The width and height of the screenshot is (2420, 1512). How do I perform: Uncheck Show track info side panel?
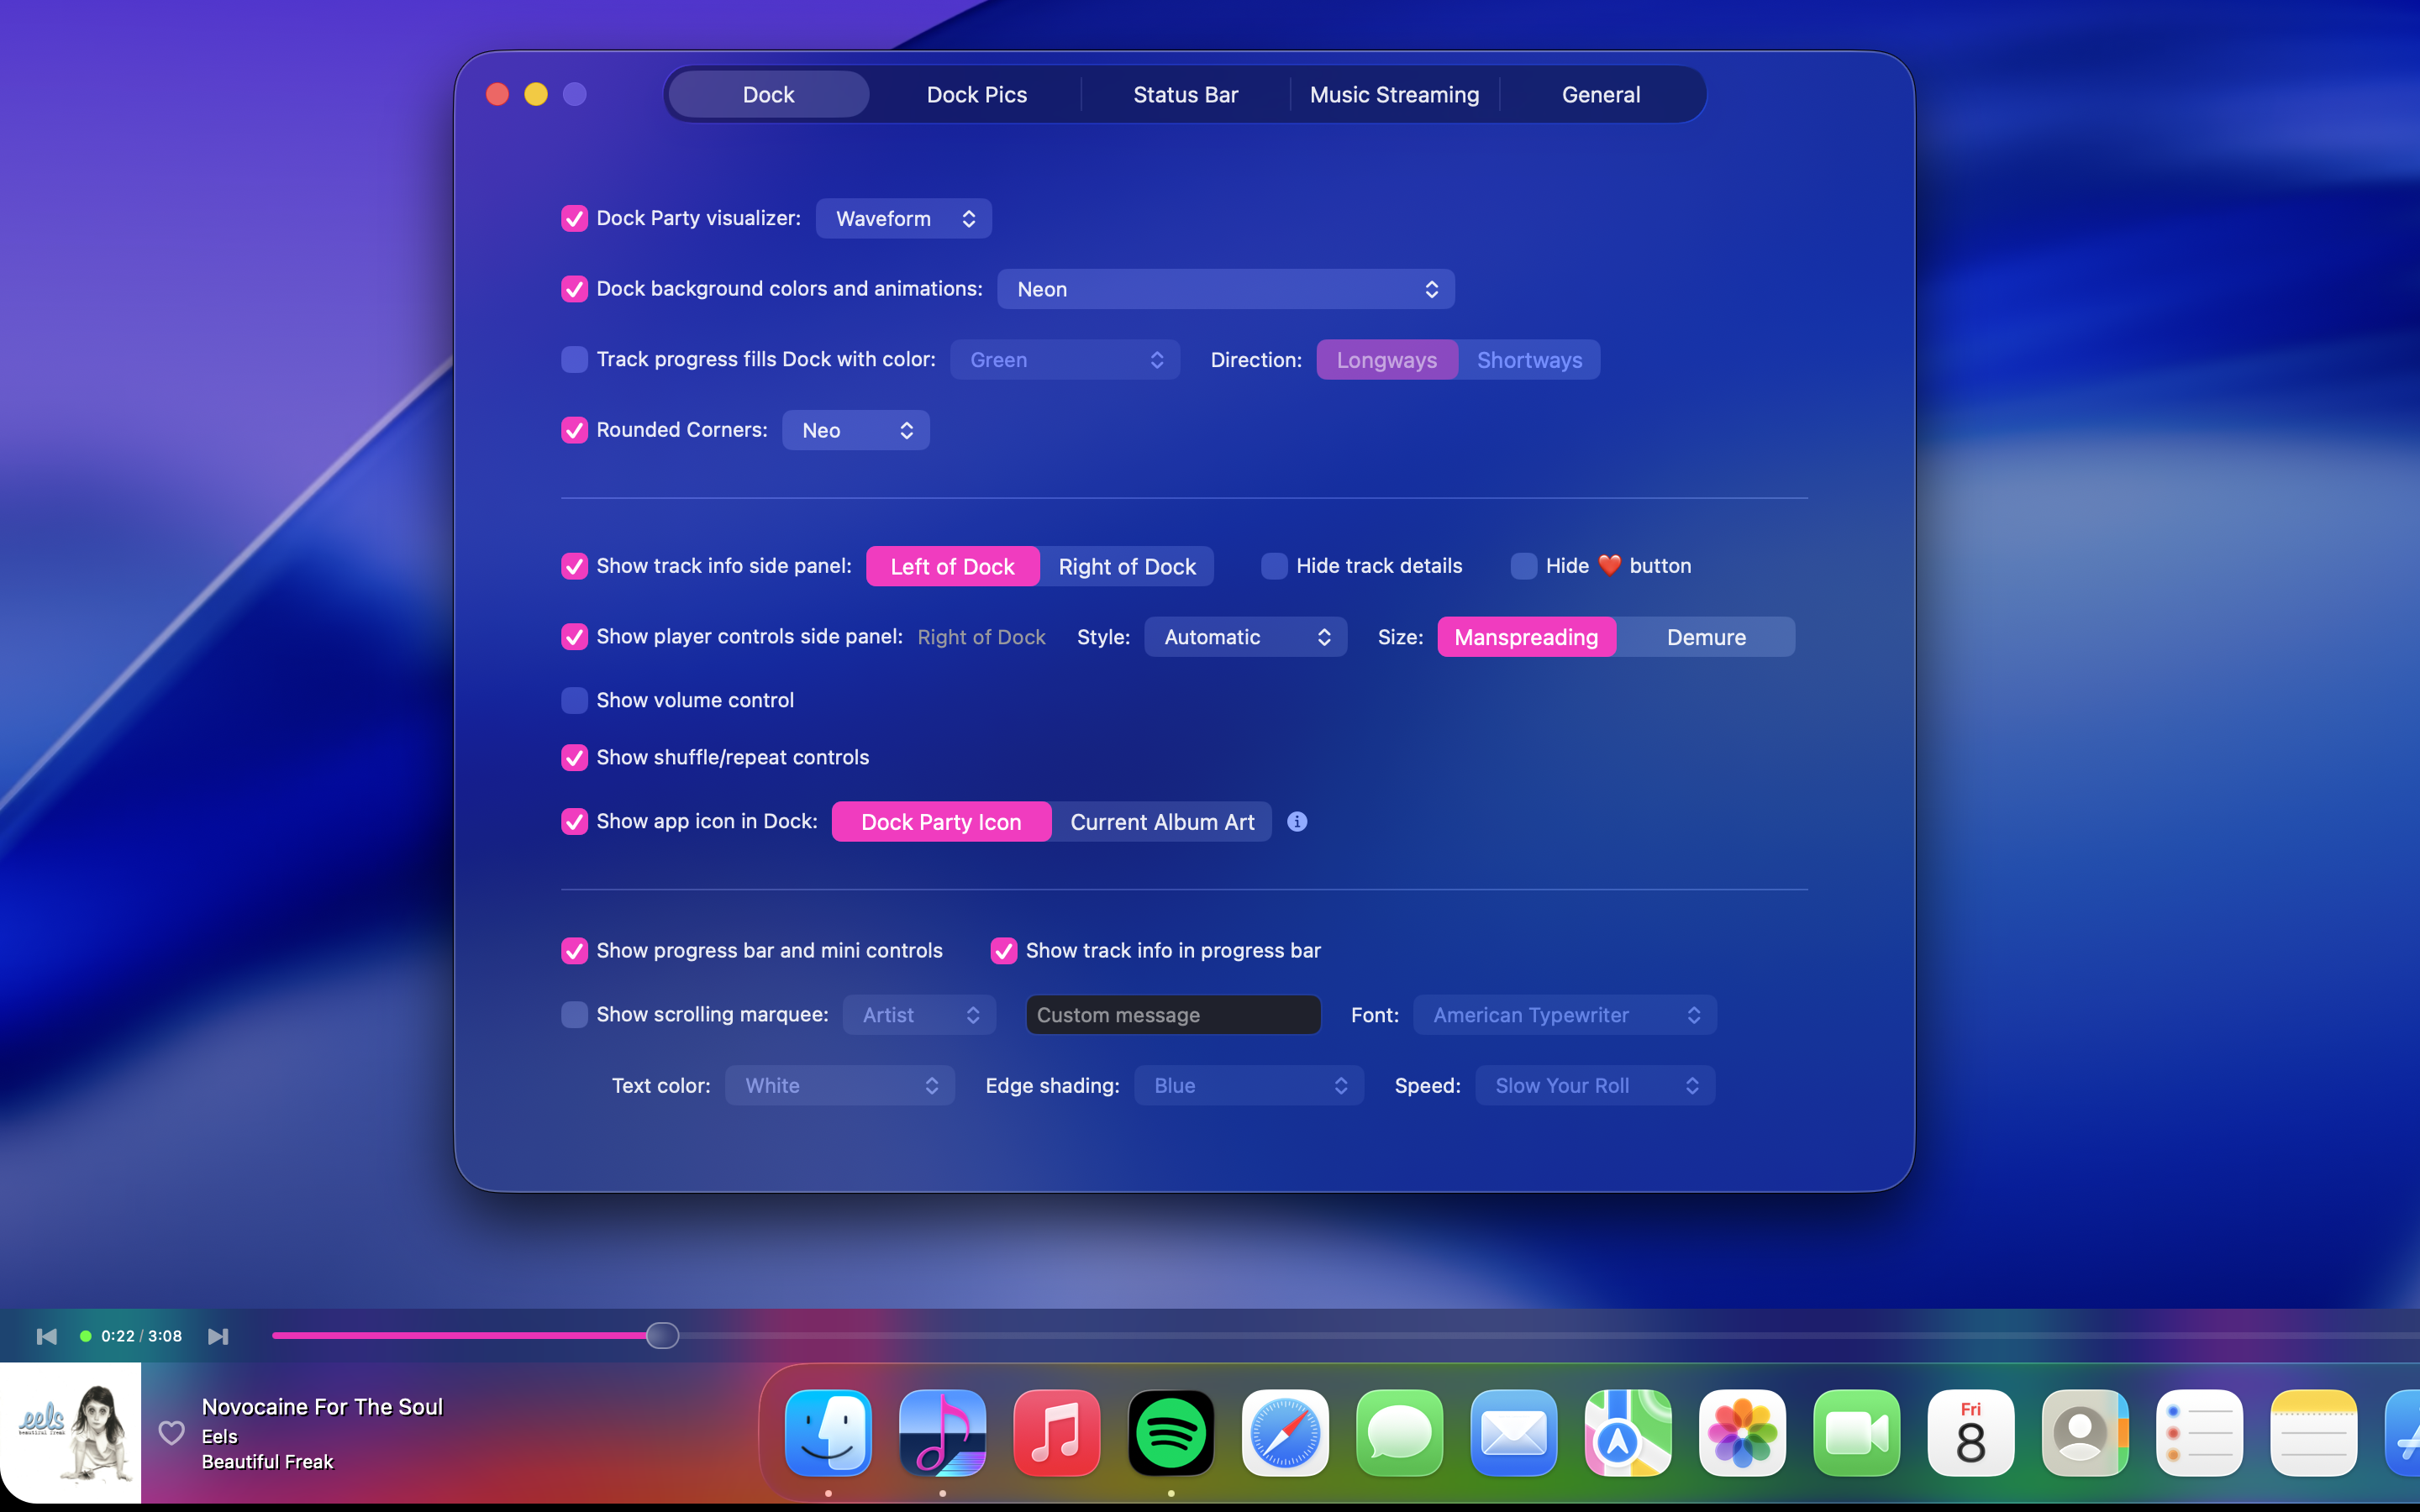pyautogui.click(x=574, y=566)
